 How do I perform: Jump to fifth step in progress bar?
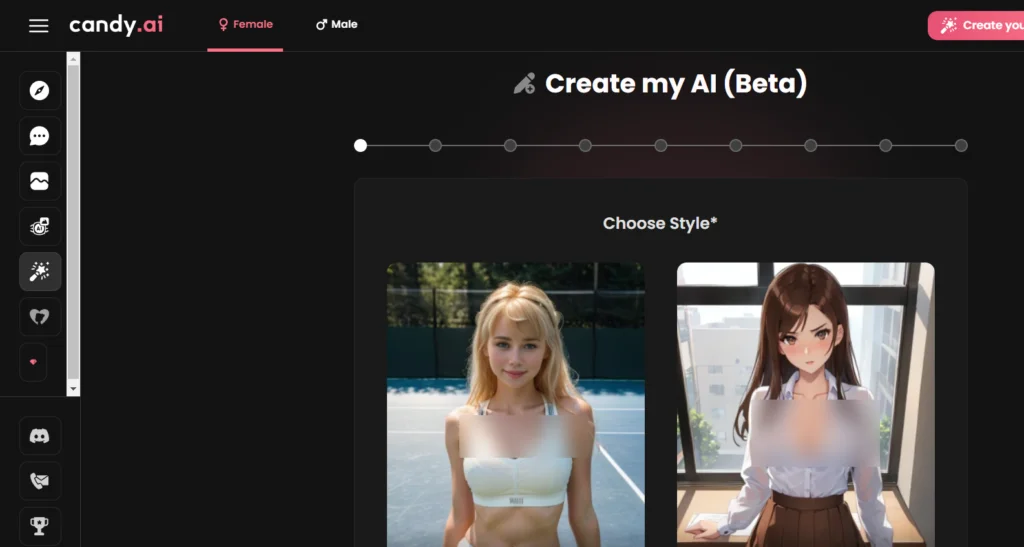tap(661, 146)
